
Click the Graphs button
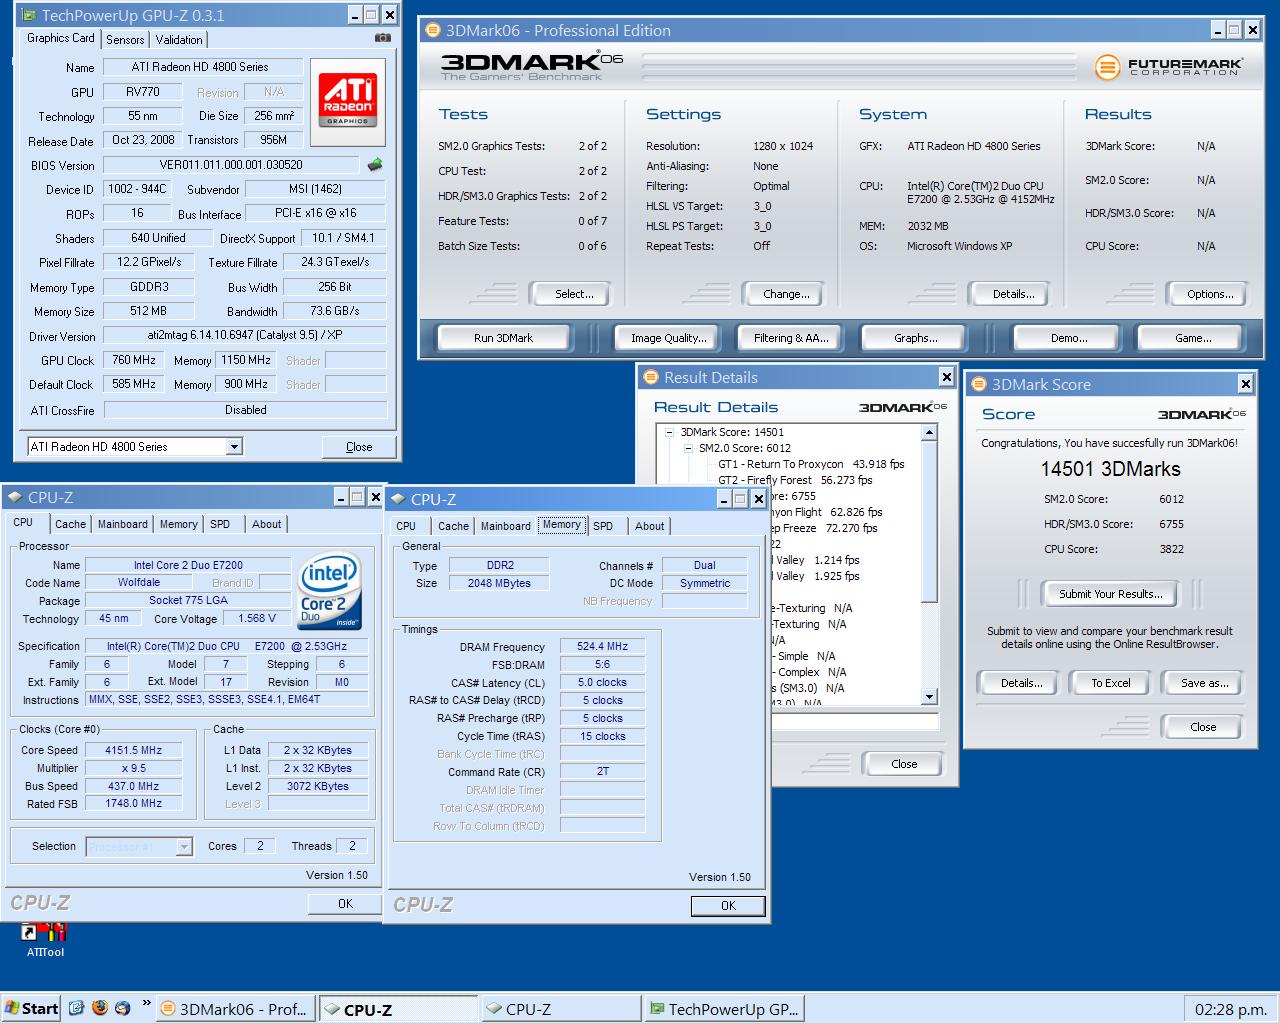click(915, 338)
